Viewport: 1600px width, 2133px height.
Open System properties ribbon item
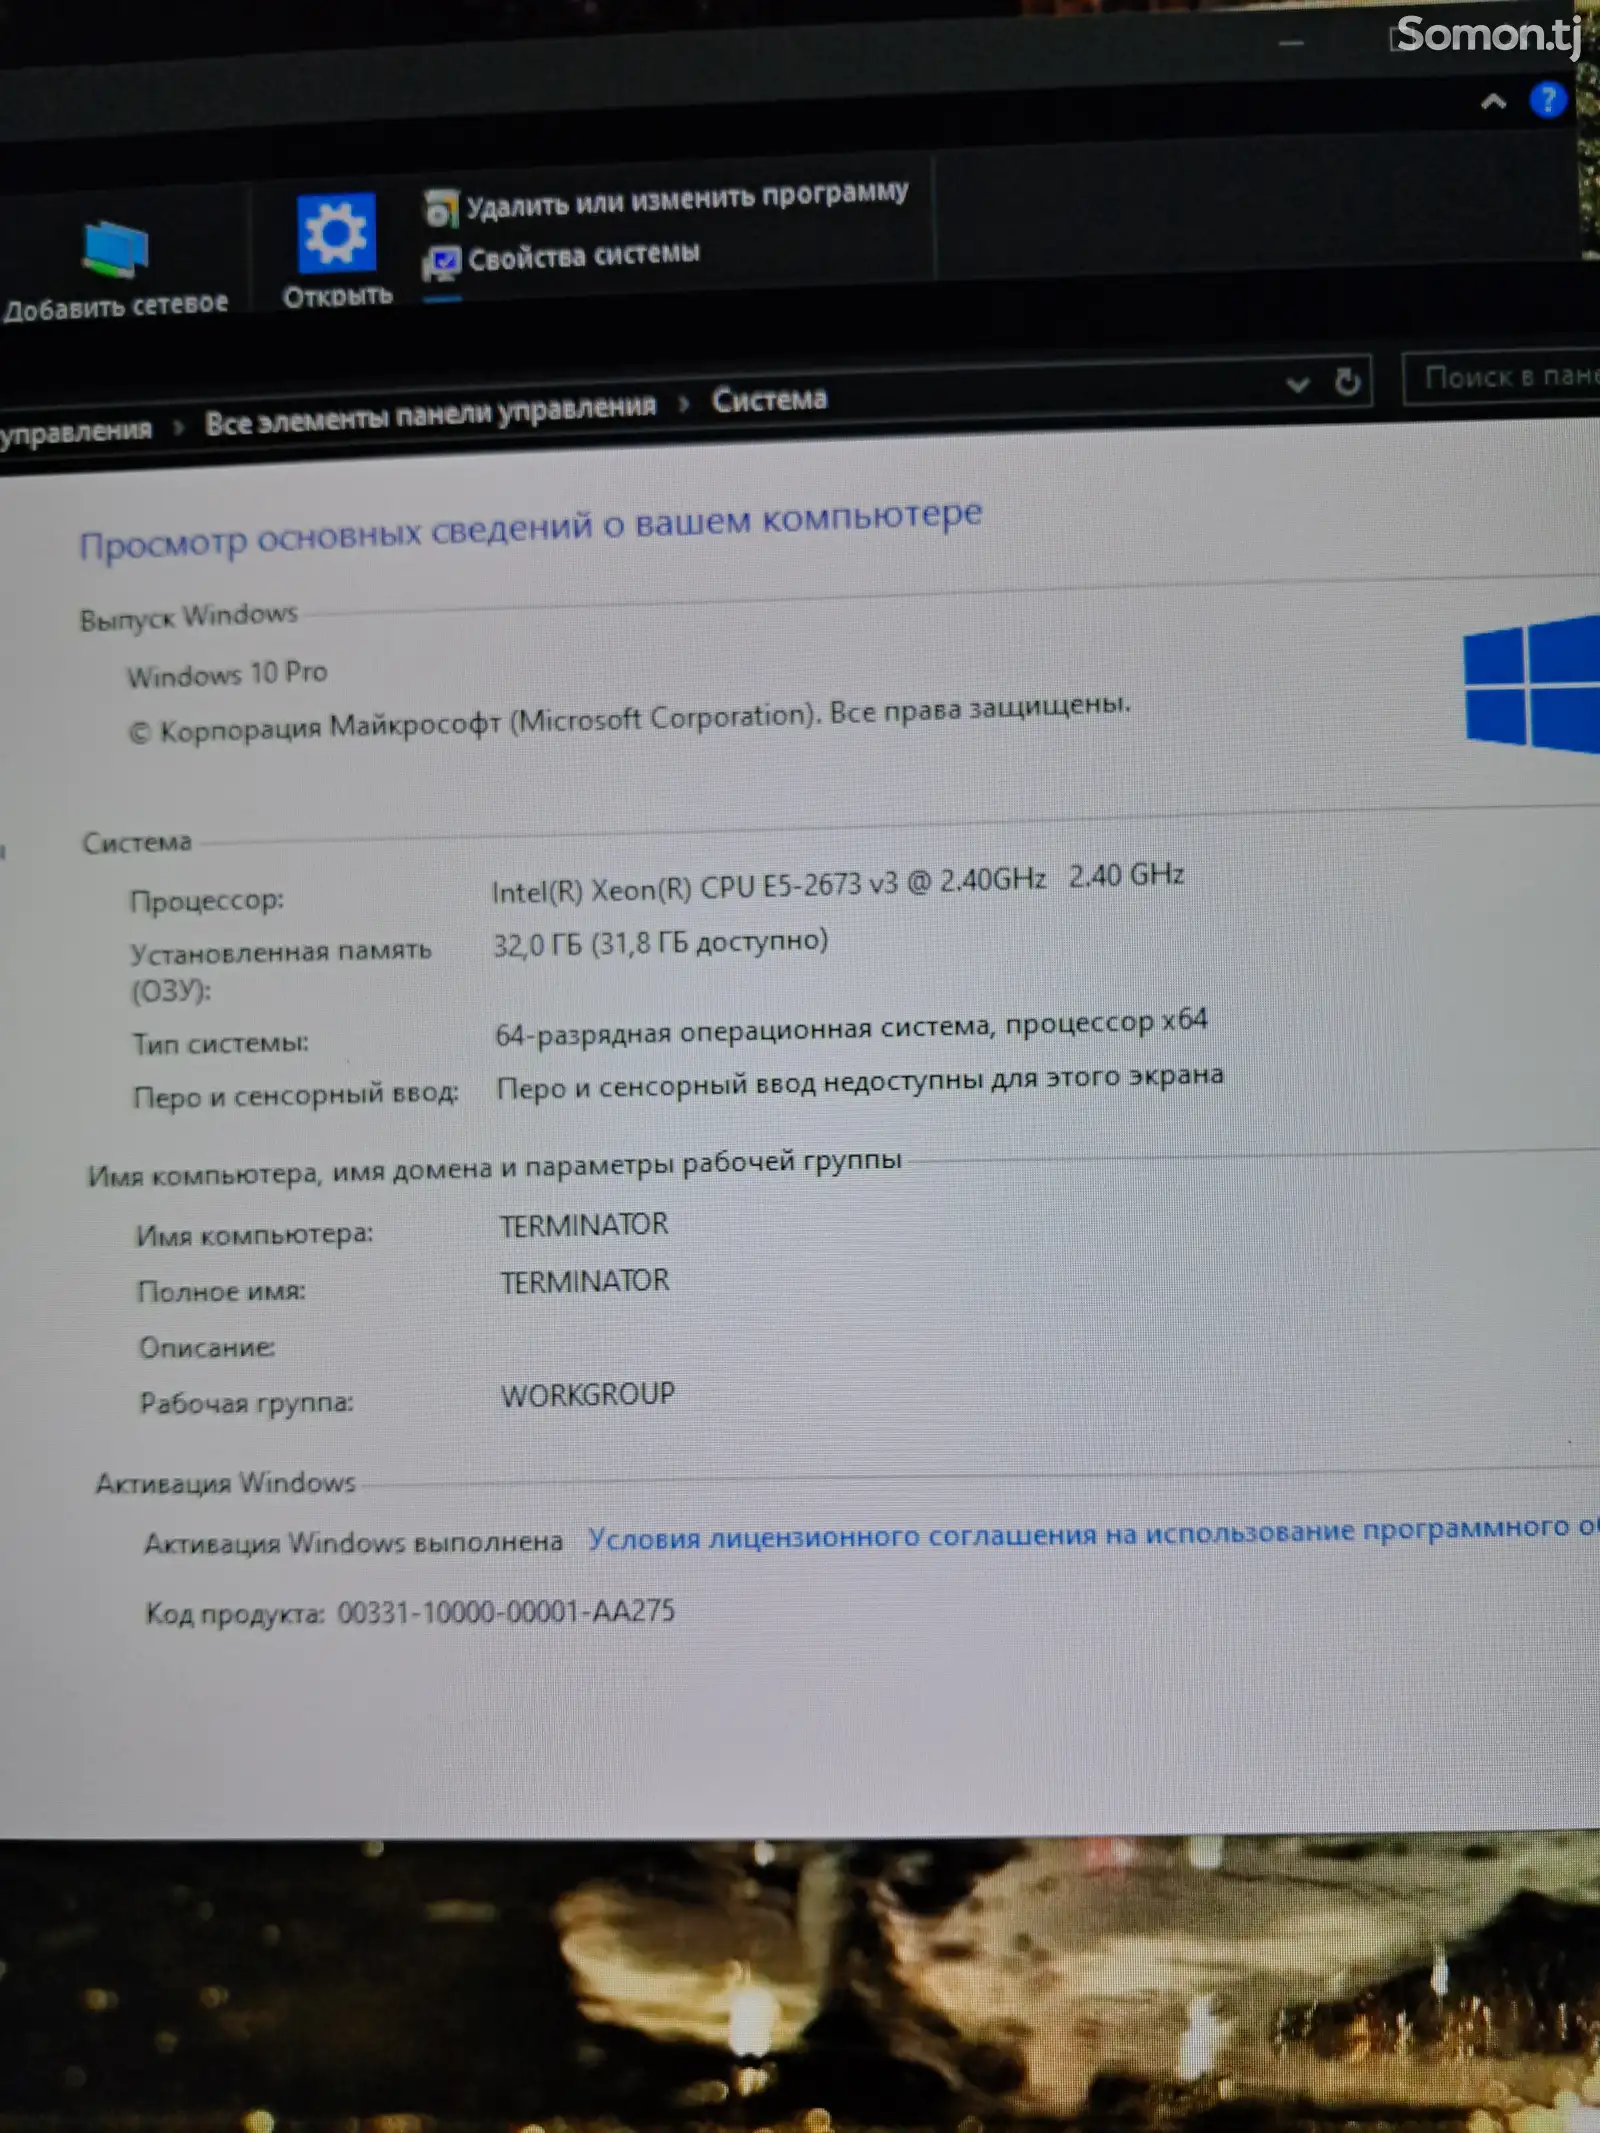point(561,258)
